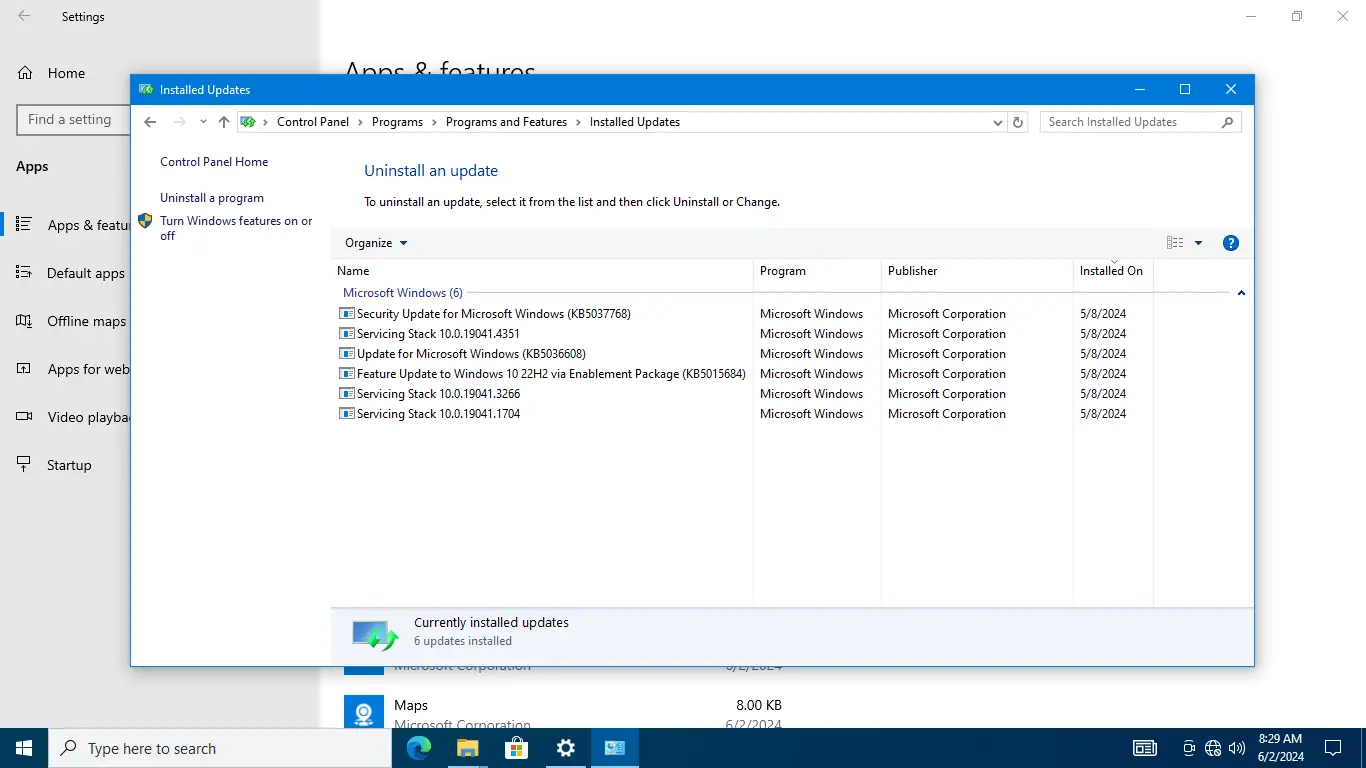Click the Offline maps icon in Settings
1366x768 pixels.
(x=25, y=321)
